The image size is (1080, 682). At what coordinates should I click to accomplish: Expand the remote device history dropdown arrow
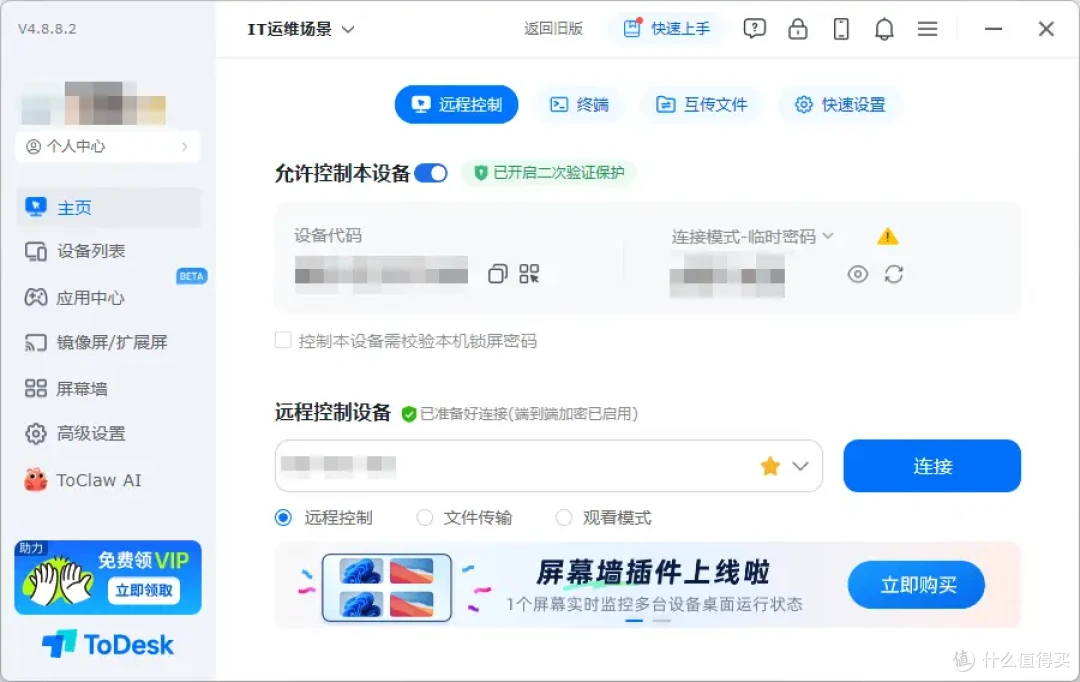[x=800, y=466]
